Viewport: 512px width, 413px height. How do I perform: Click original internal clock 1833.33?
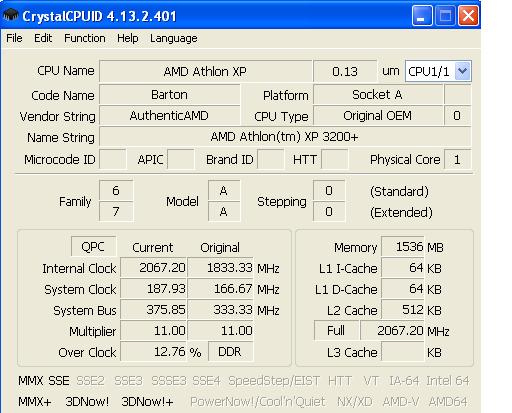tap(220, 267)
